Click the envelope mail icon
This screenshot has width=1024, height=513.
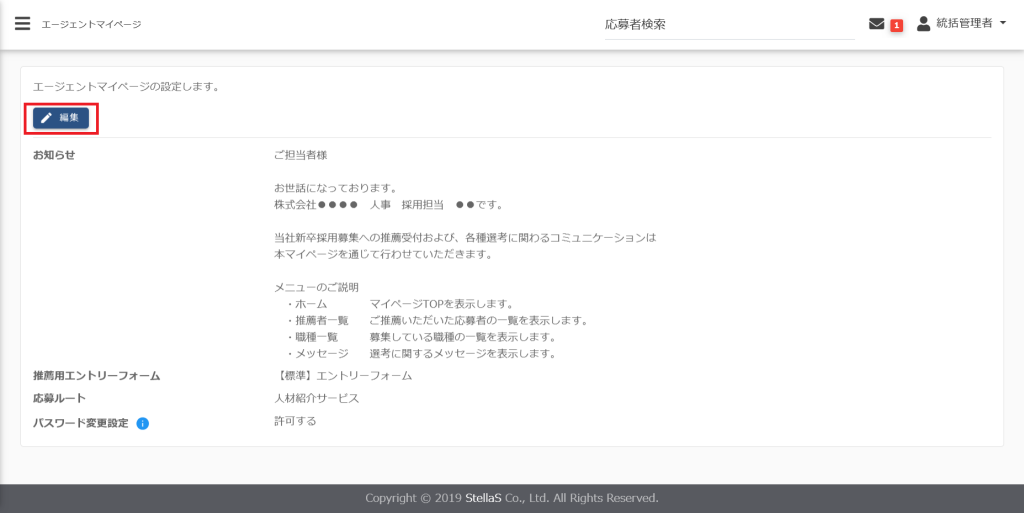click(877, 24)
